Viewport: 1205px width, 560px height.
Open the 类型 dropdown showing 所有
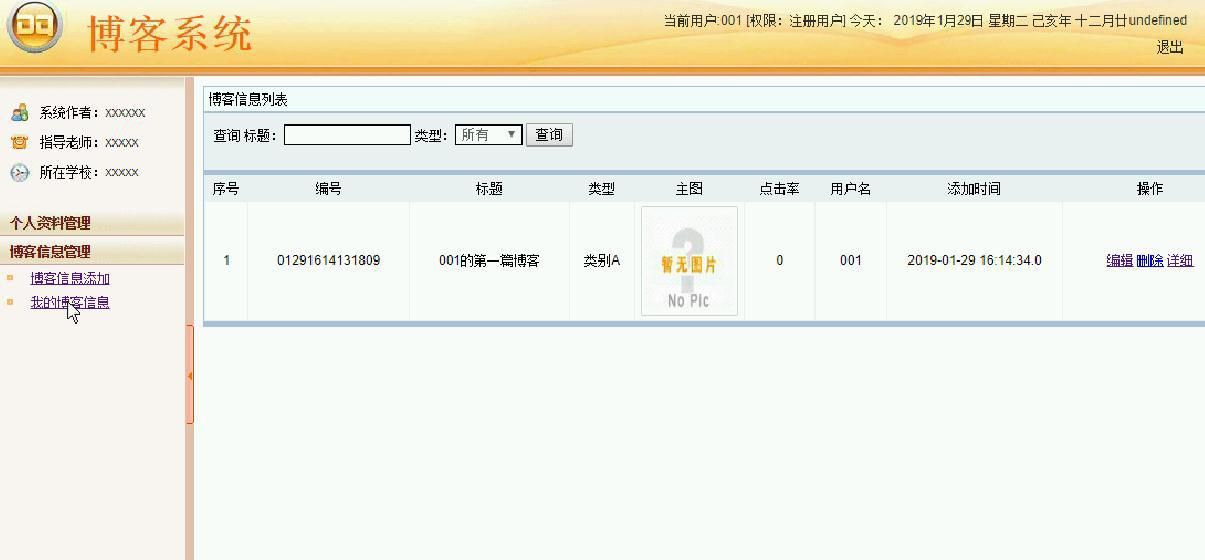tap(488, 134)
